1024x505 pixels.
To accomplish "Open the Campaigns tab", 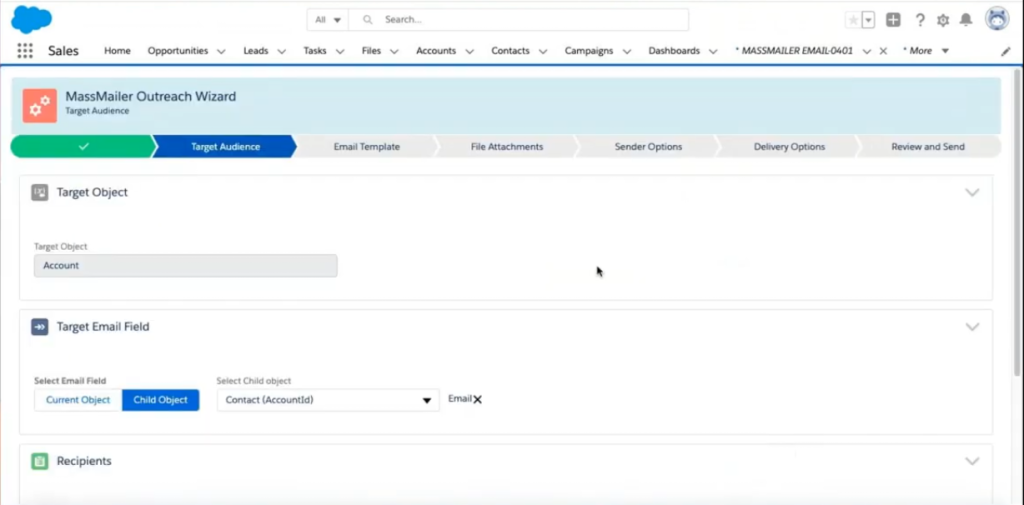I will tap(589, 50).
